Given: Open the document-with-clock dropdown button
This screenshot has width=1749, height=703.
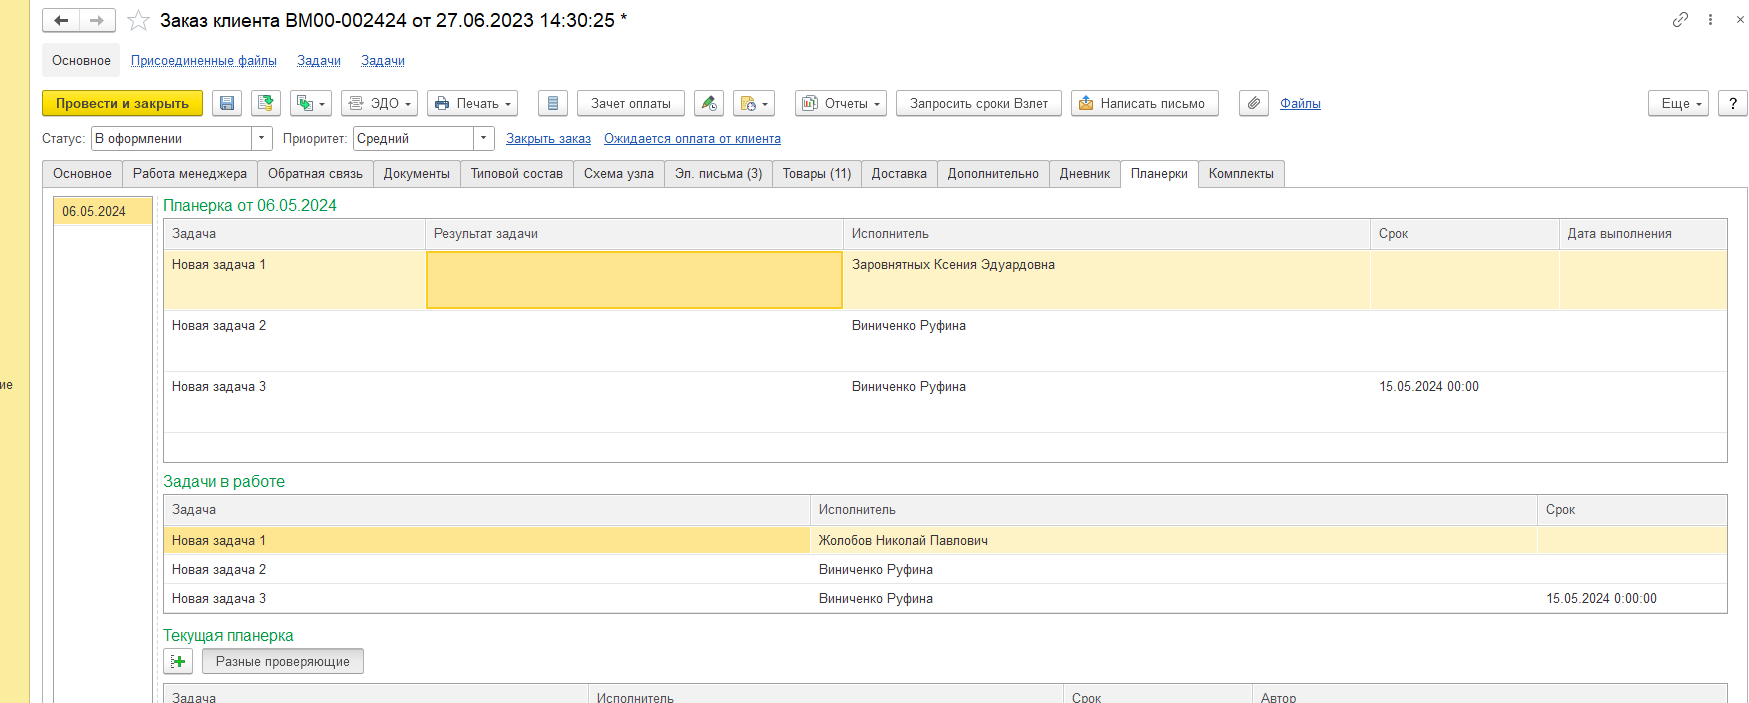Looking at the screenshot, I should [754, 103].
